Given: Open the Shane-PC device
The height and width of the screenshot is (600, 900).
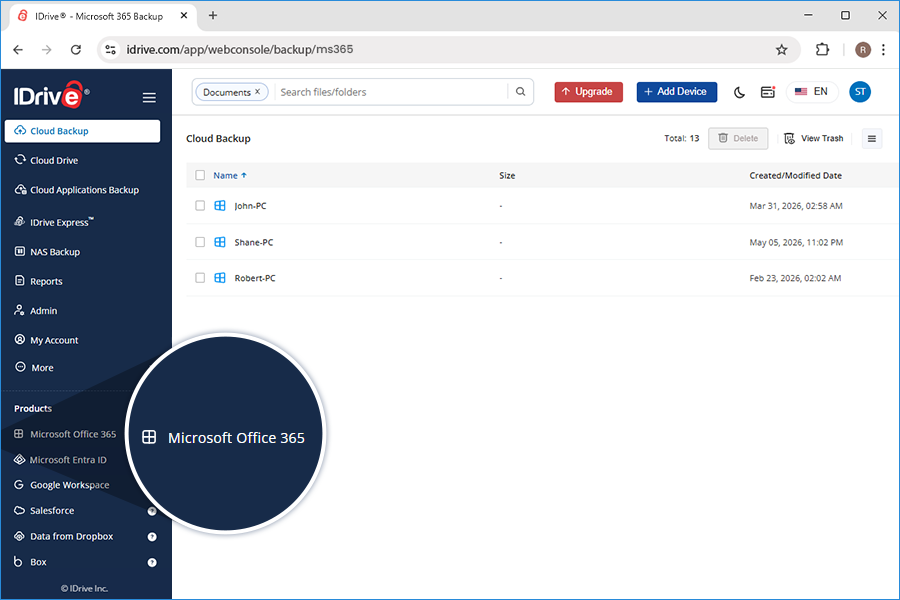Looking at the screenshot, I should click(254, 243).
